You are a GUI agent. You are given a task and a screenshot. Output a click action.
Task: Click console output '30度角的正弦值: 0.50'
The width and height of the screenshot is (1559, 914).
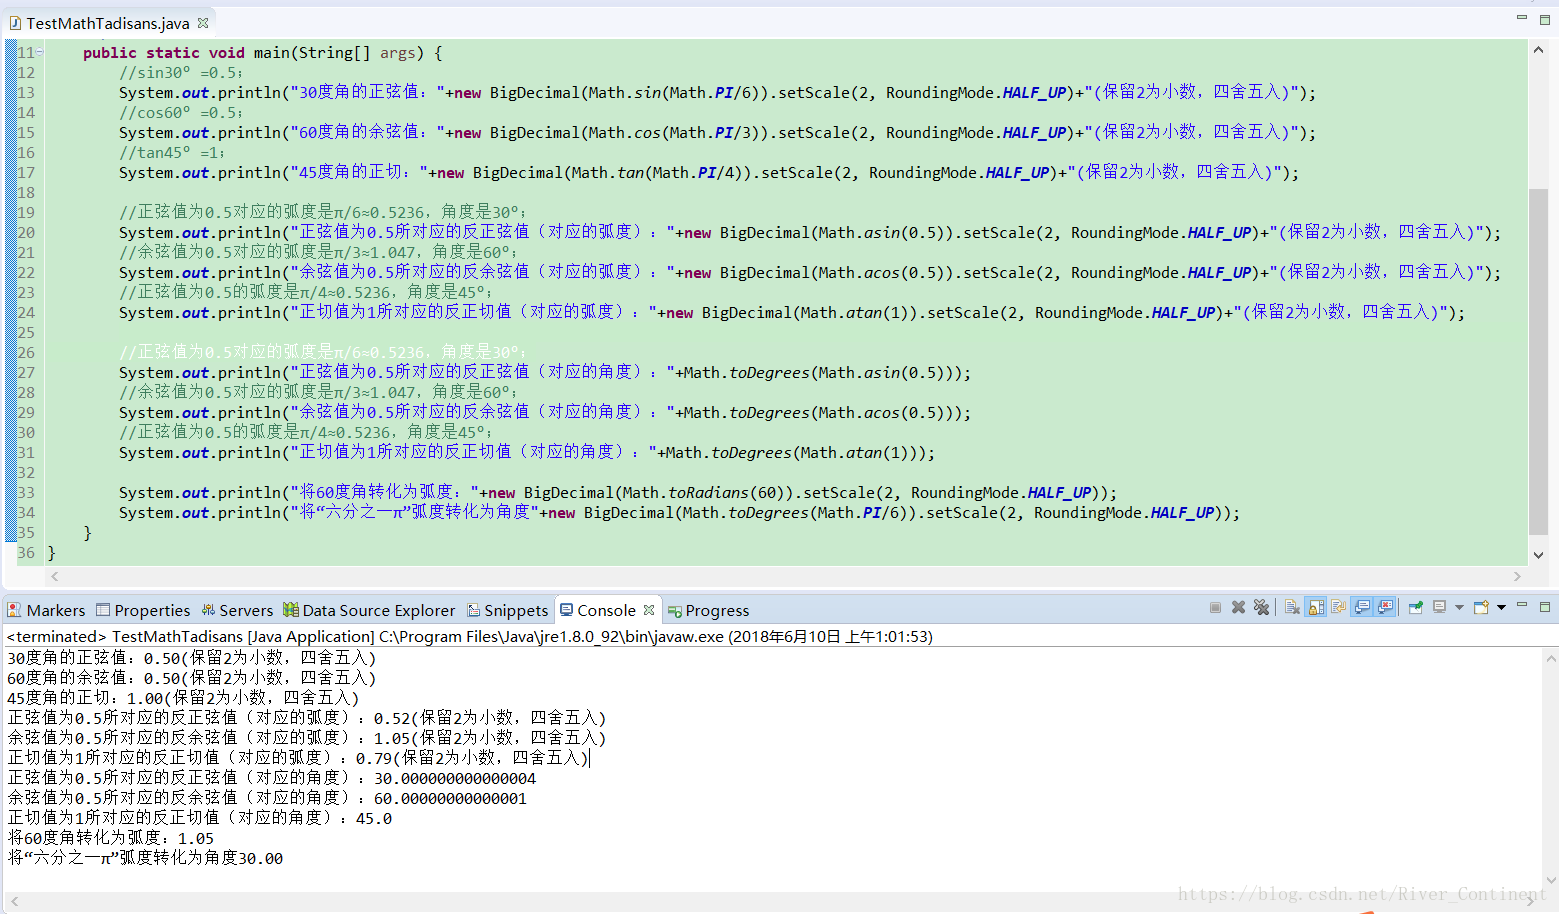pos(94,658)
